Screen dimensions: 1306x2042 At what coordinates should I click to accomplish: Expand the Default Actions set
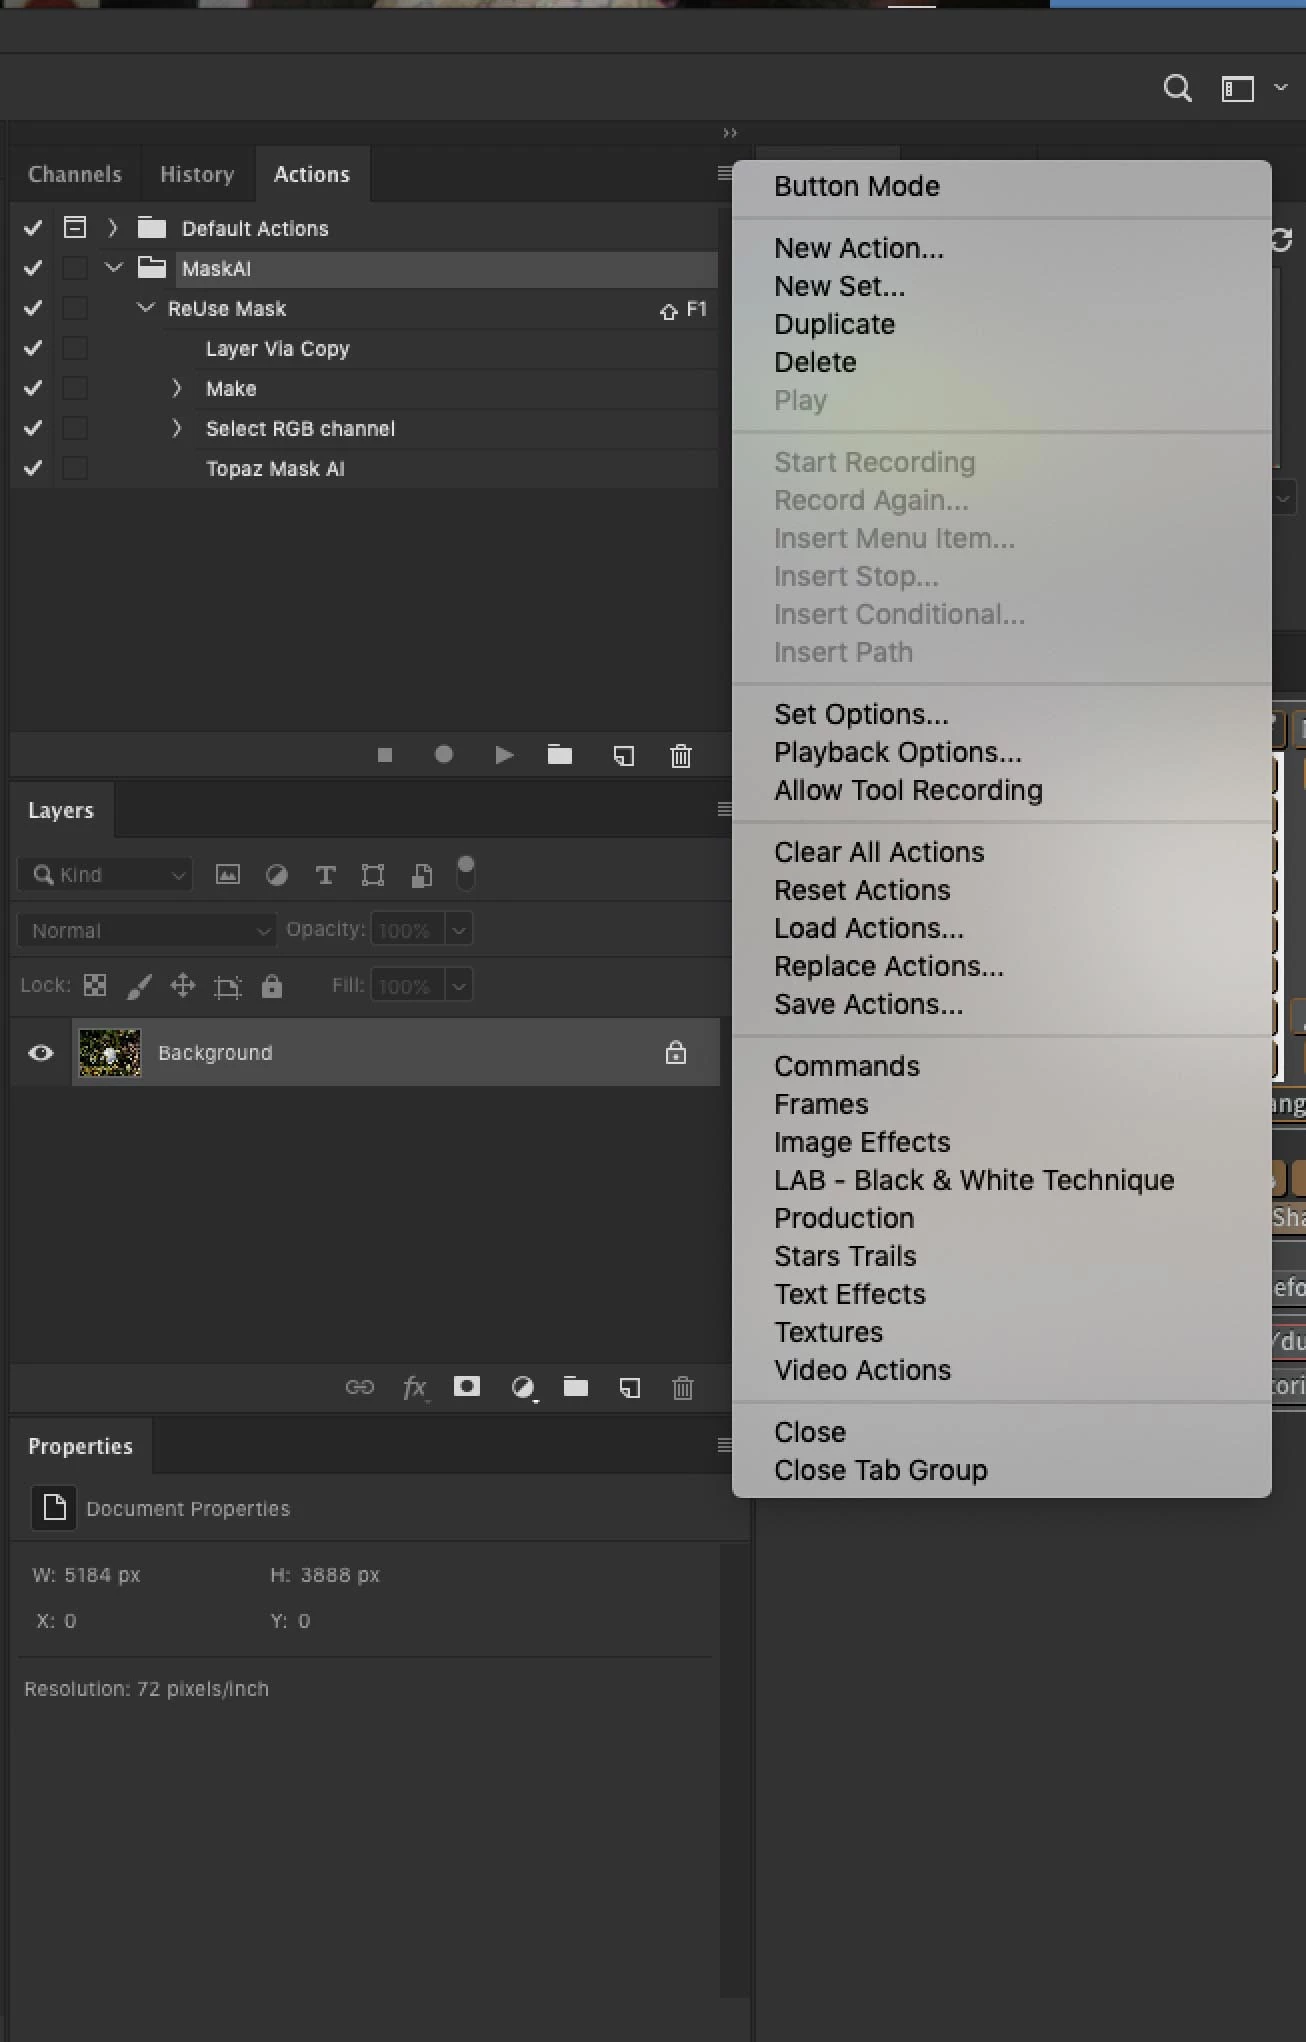[113, 228]
